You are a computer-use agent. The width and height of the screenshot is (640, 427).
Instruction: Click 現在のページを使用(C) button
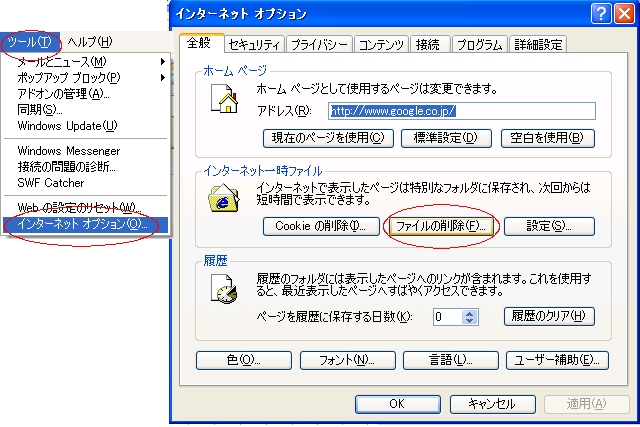328,138
